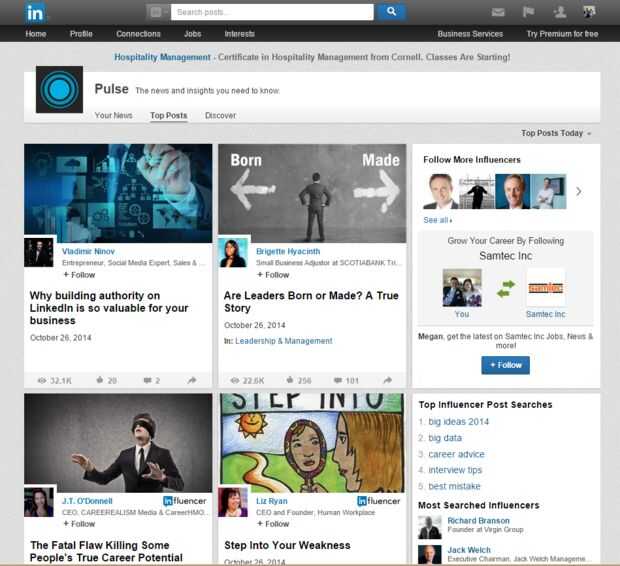
Task: Click Brigette Hyacinth's profile photo
Action: point(233,253)
